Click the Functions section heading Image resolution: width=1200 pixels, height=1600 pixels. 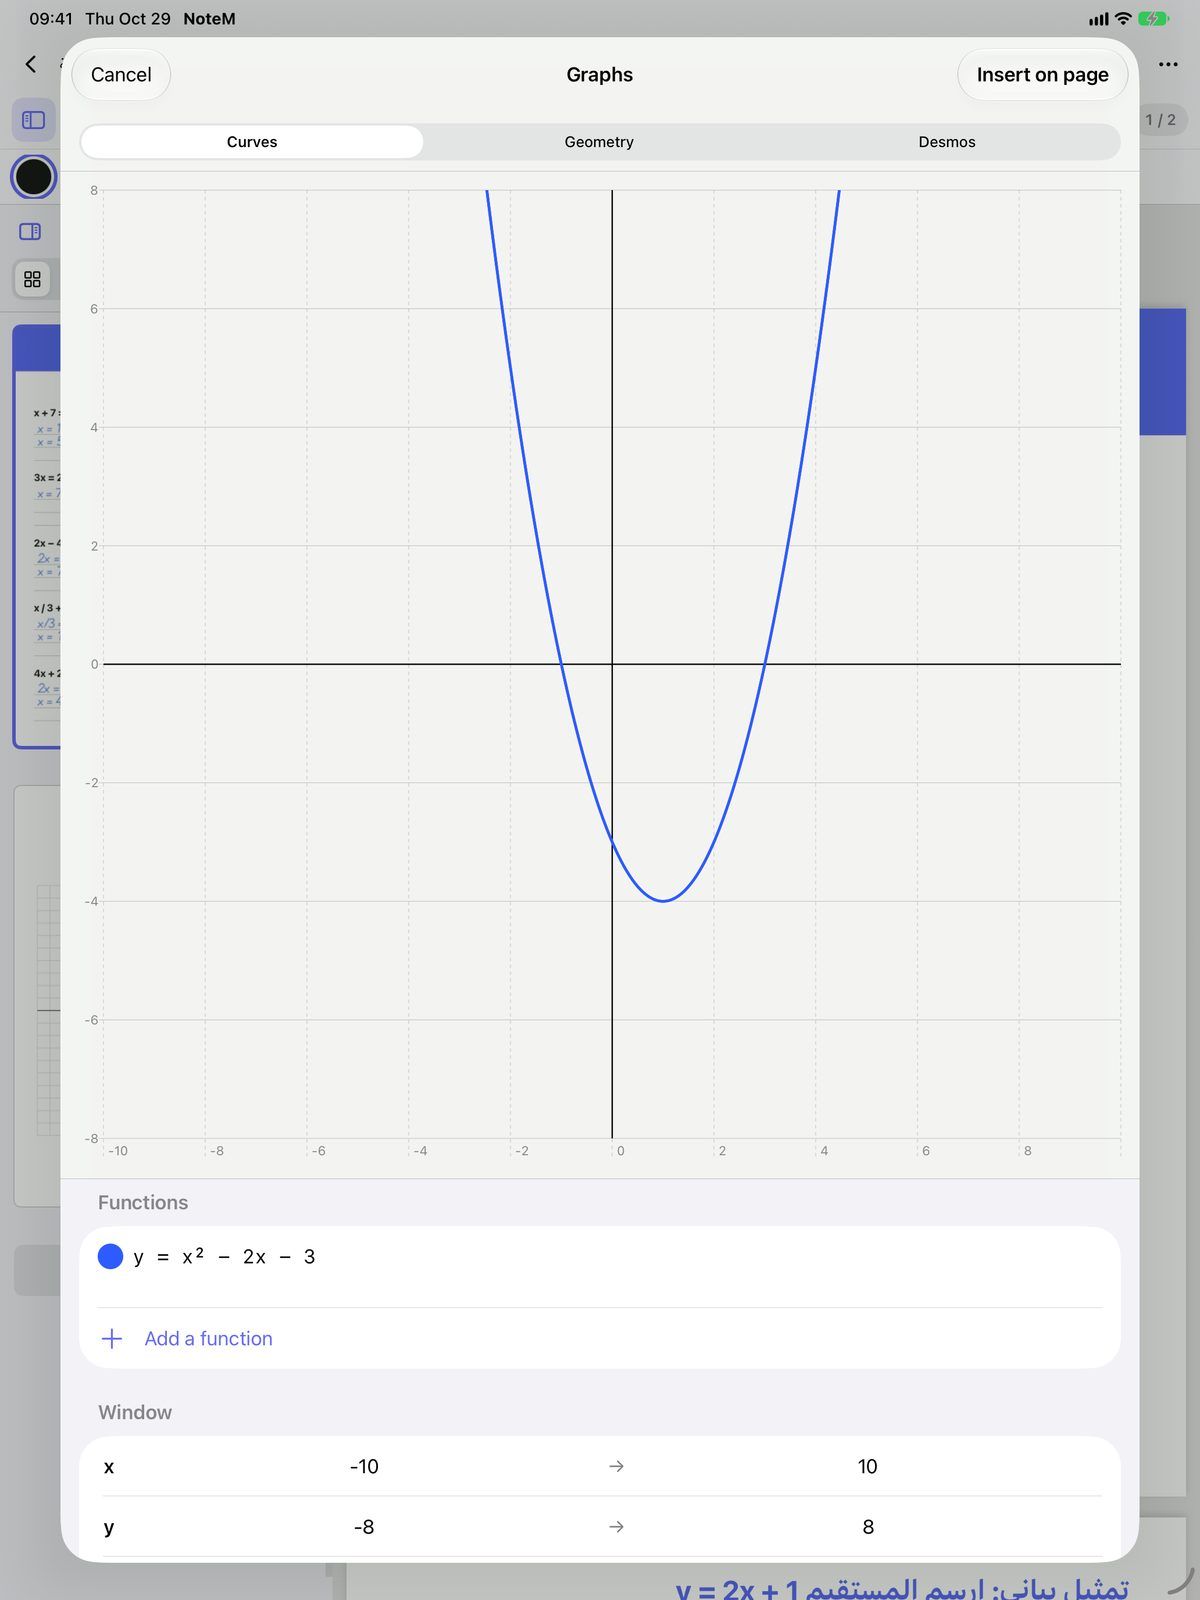(x=143, y=1203)
